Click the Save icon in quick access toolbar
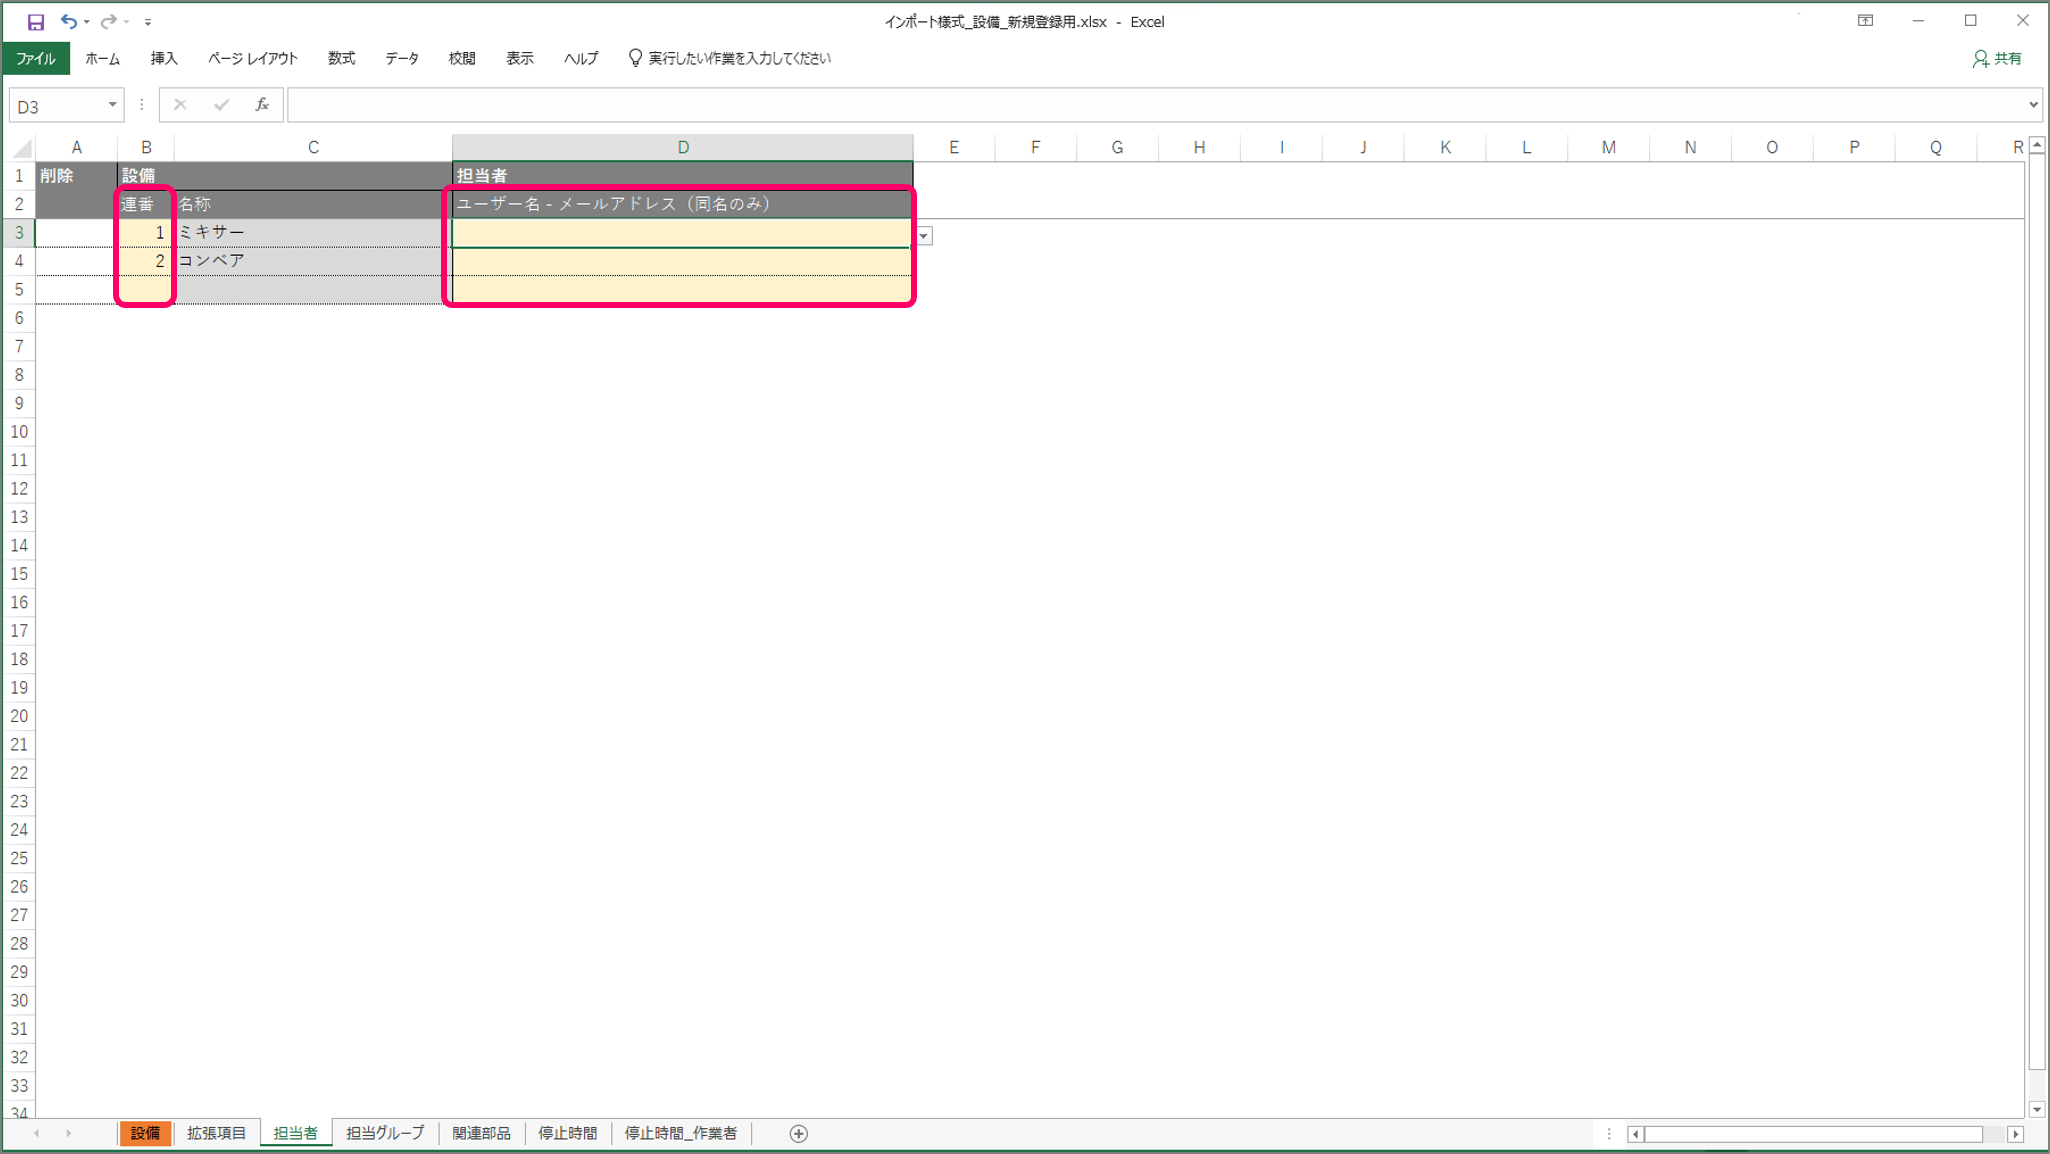 click(35, 21)
